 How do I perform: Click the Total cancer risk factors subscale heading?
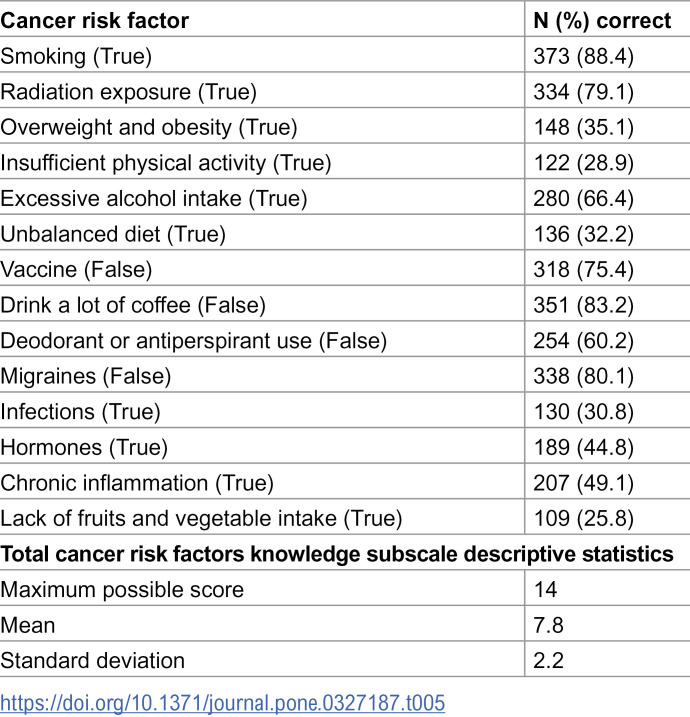coord(337,554)
